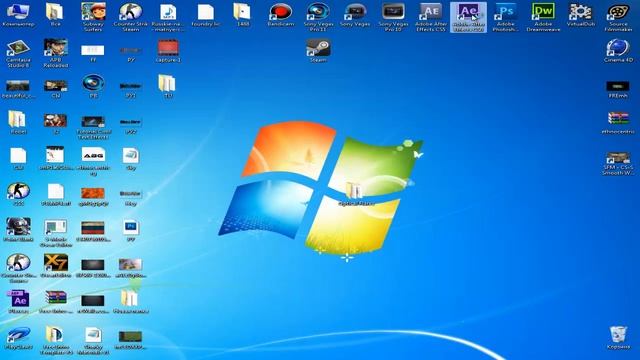Select the capture-1 video file
Viewport: 640px width, 360px height.
(x=168, y=51)
